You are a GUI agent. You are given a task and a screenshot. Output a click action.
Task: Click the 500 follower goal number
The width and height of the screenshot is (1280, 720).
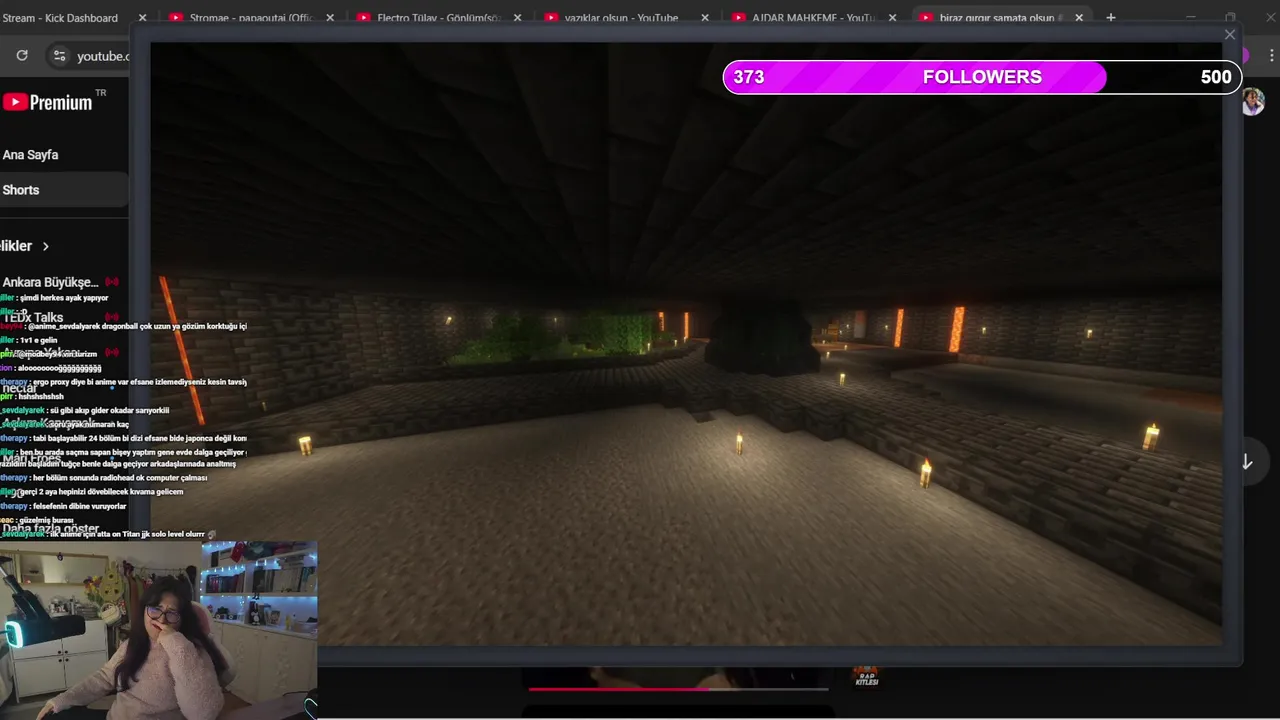1216,77
